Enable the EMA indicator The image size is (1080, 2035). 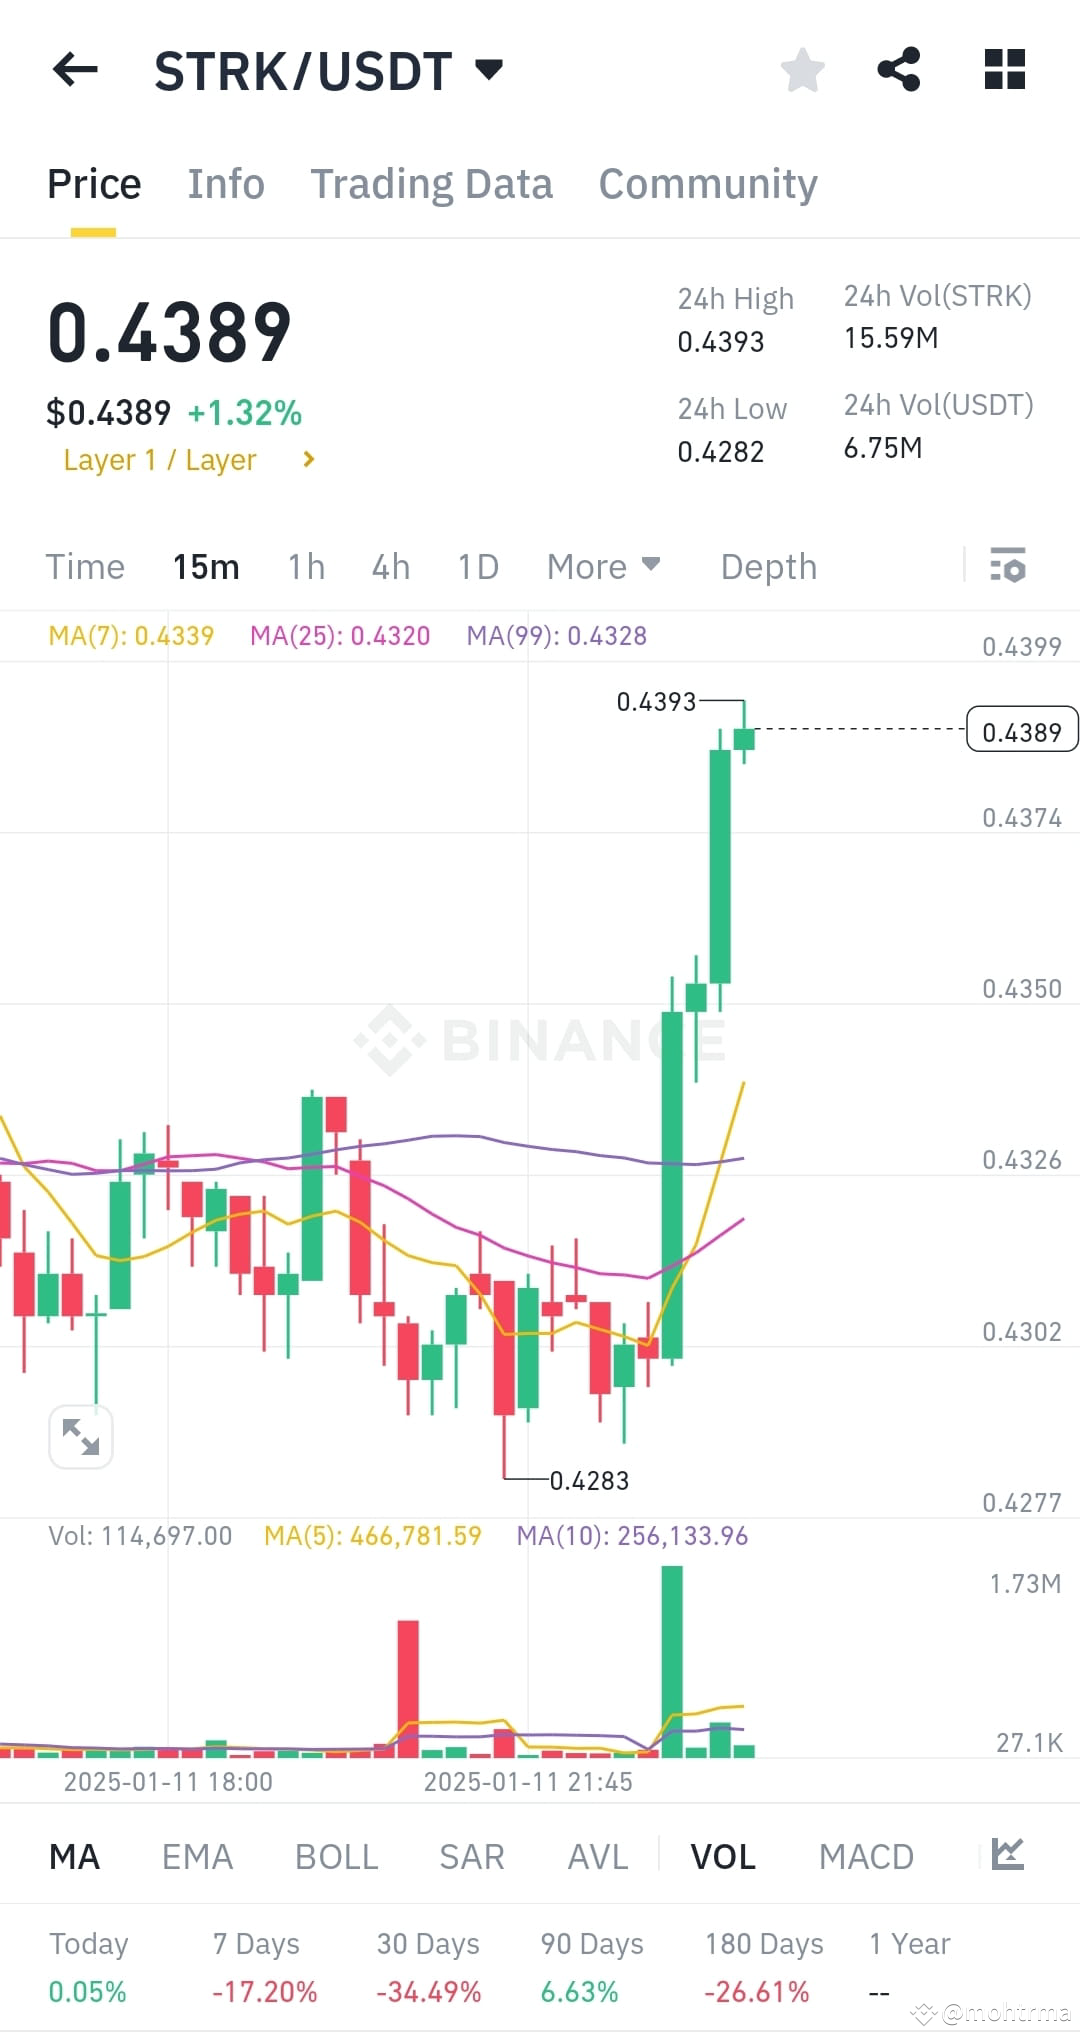coord(196,1856)
